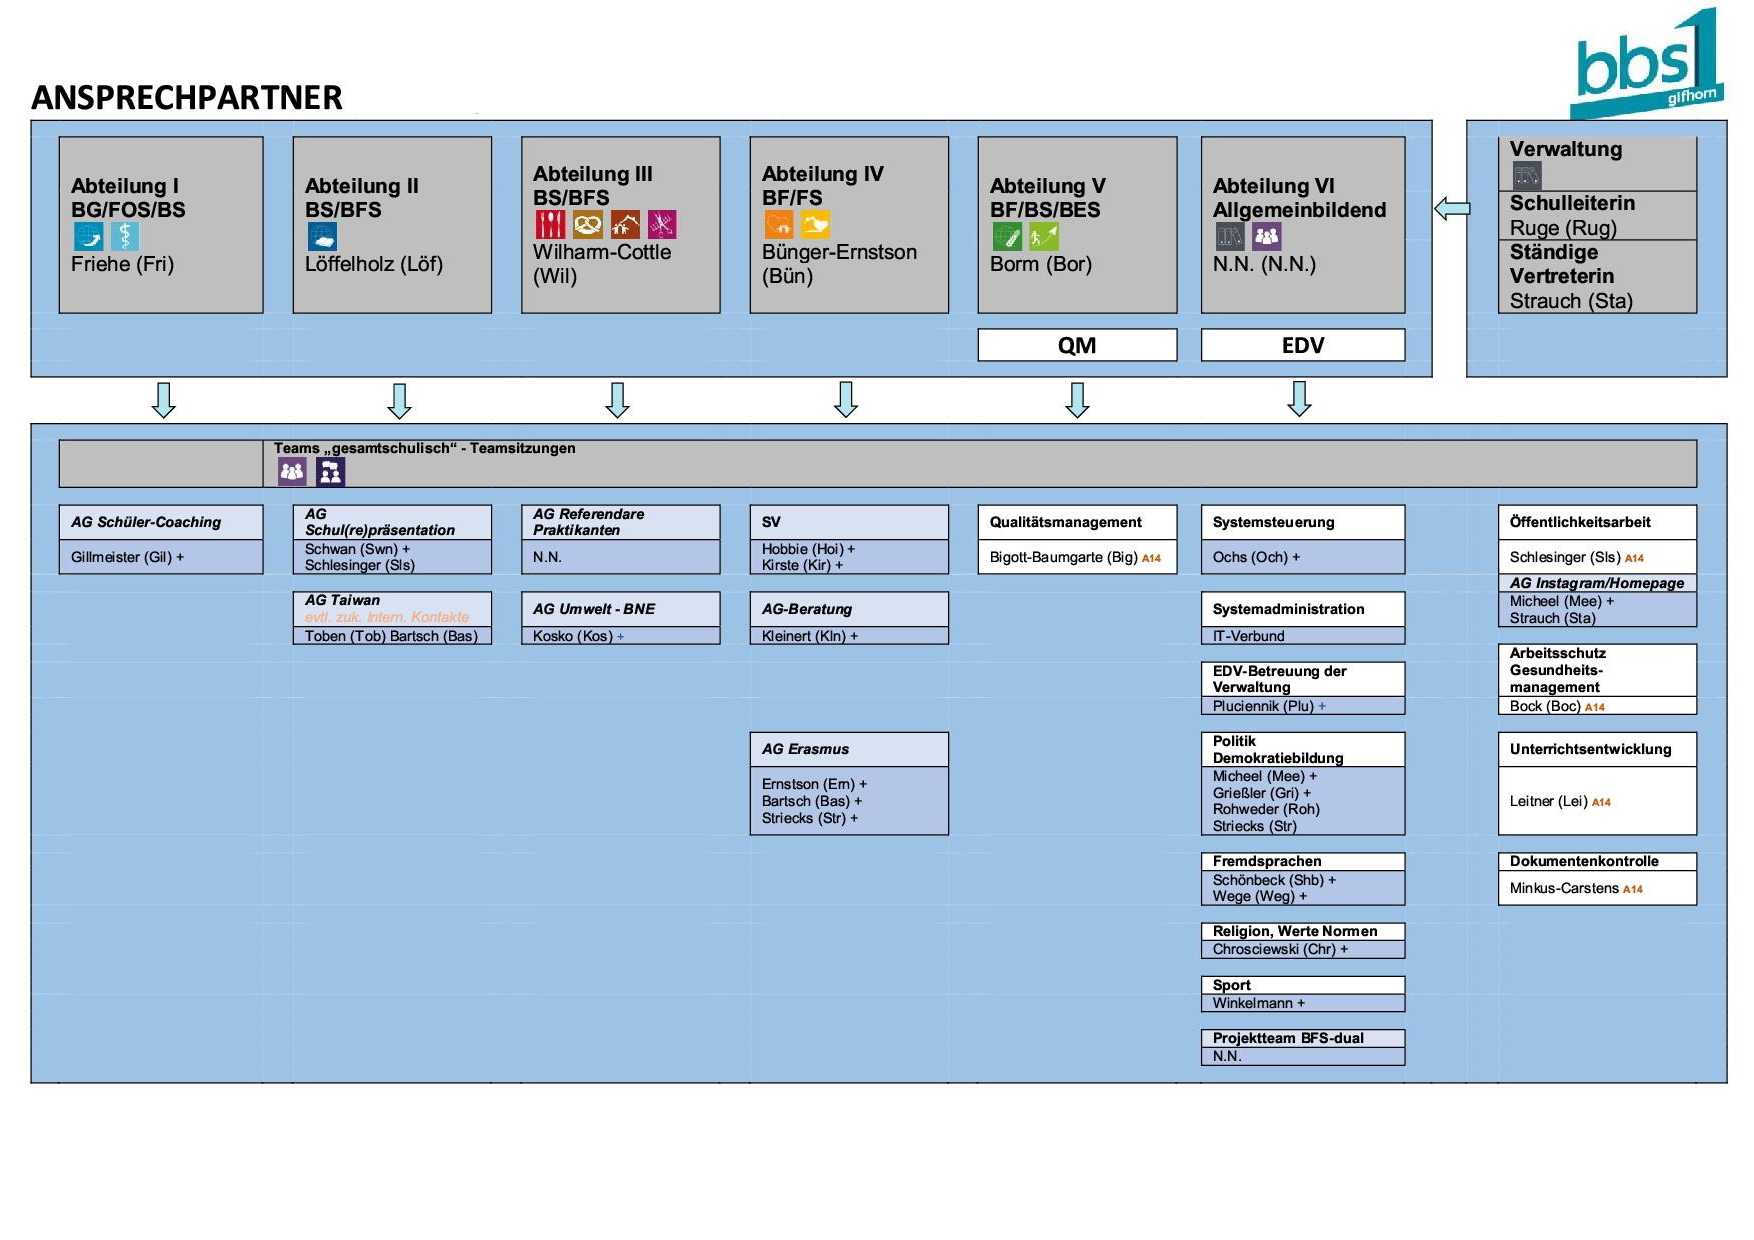Viewport: 1754px width, 1240px height.
Task: Click the down arrow below the QM box
Action: (1077, 400)
